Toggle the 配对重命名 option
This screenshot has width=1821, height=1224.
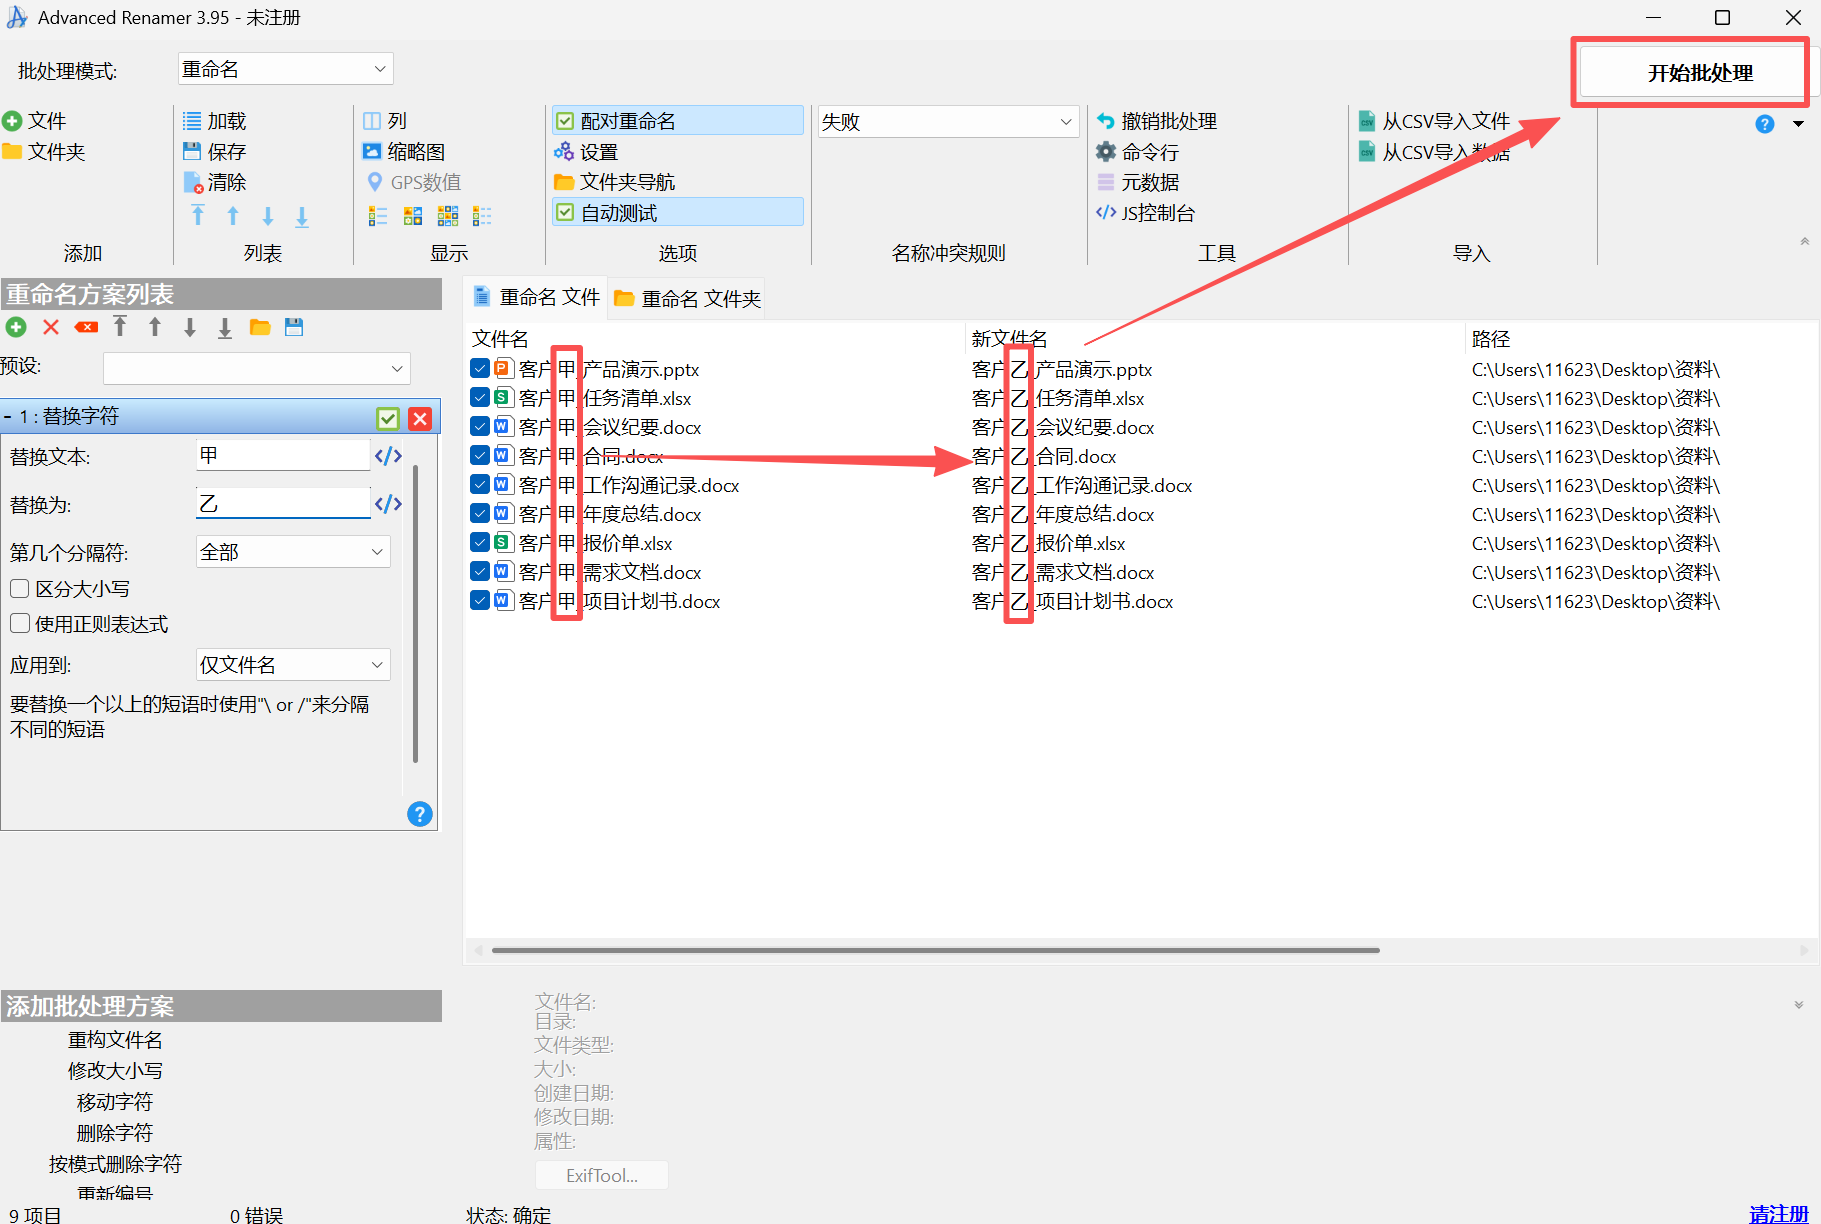pyautogui.click(x=678, y=121)
